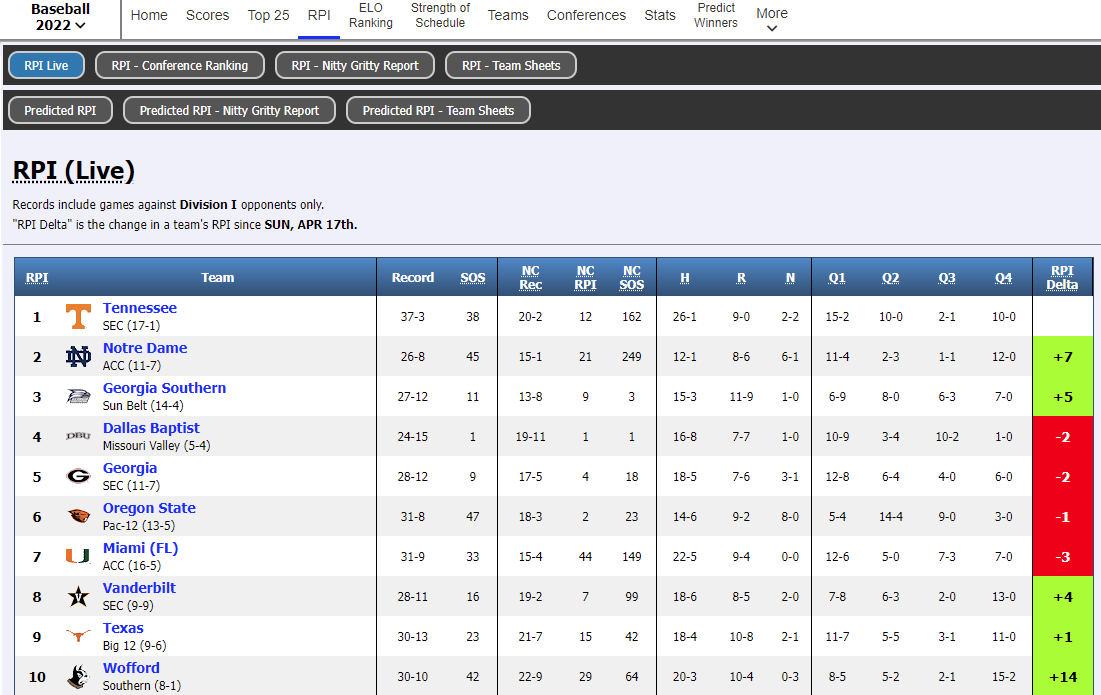Open Predicted RPI - Nitty Gritty Report

[230, 110]
